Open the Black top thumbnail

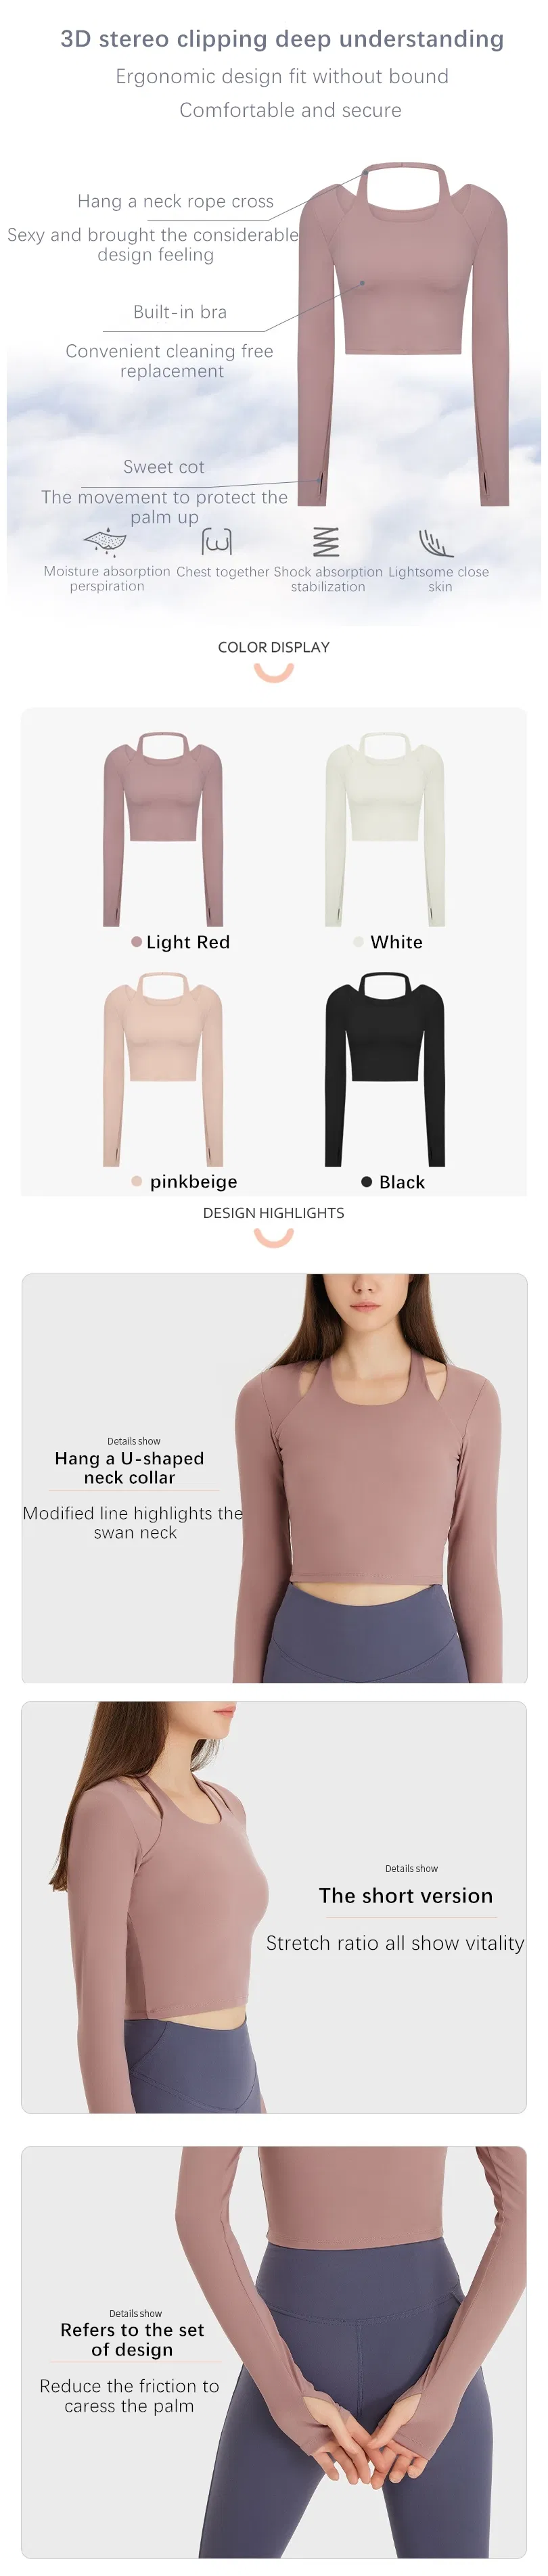click(385, 1069)
